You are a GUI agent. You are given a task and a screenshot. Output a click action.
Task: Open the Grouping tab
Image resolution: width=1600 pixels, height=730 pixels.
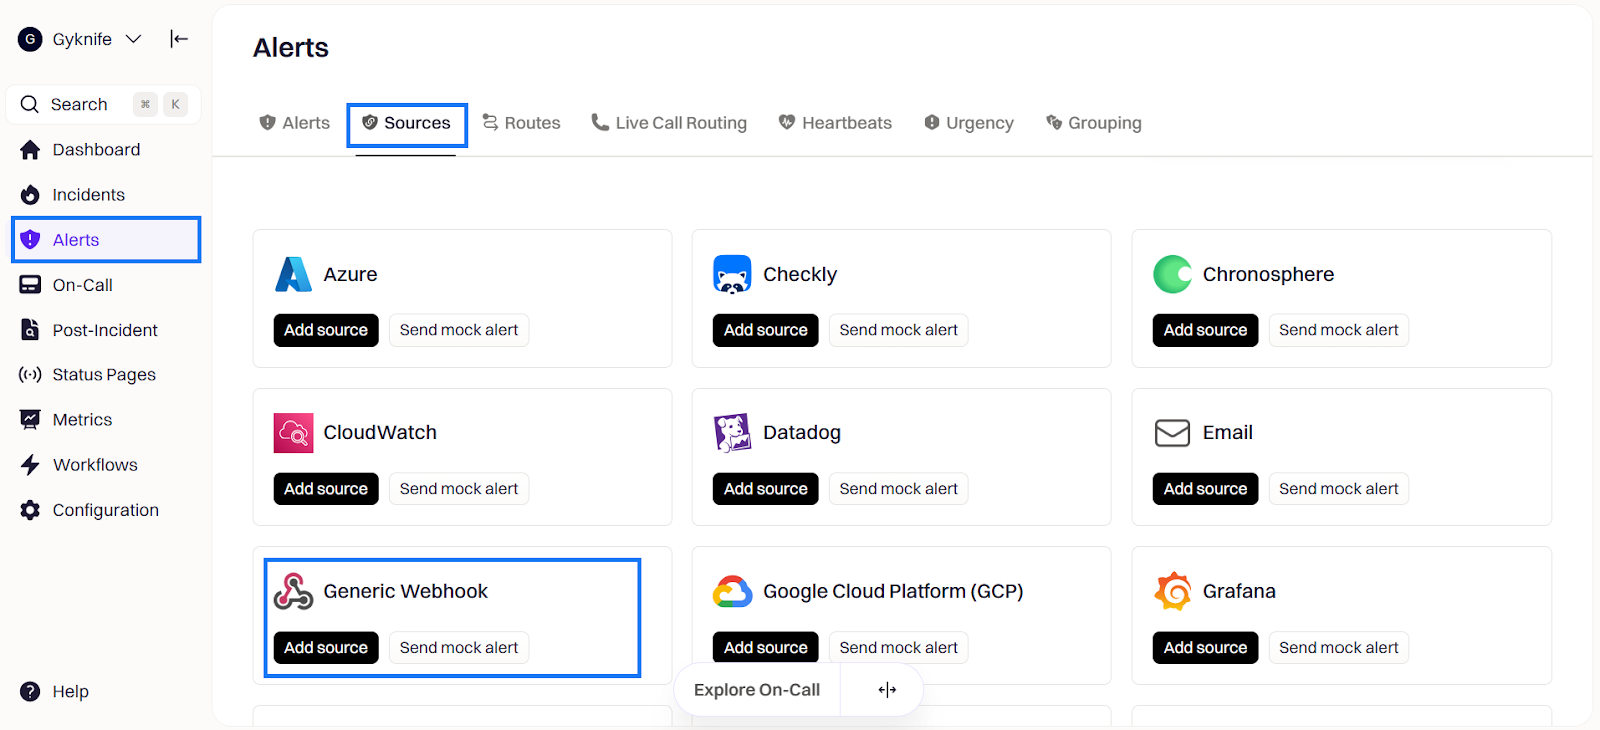[1093, 123]
